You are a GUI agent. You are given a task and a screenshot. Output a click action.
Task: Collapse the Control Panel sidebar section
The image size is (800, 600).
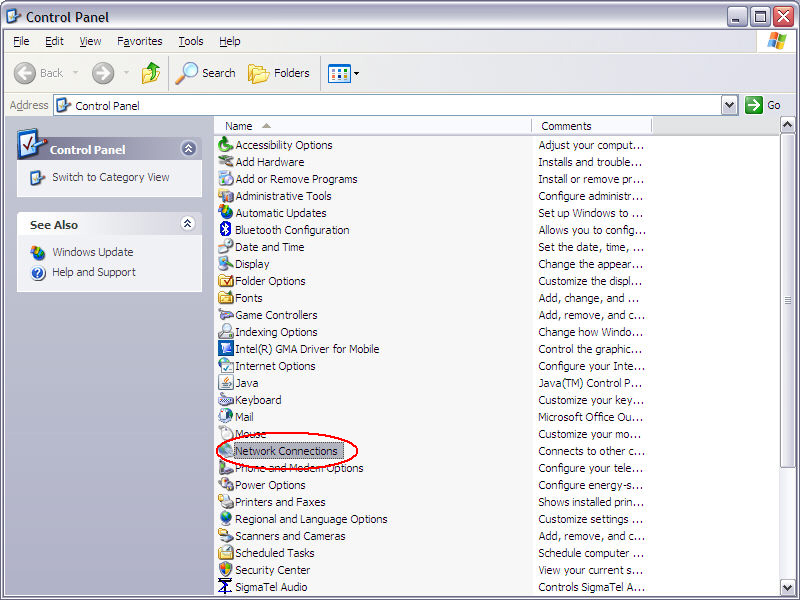(x=188, y=149)
